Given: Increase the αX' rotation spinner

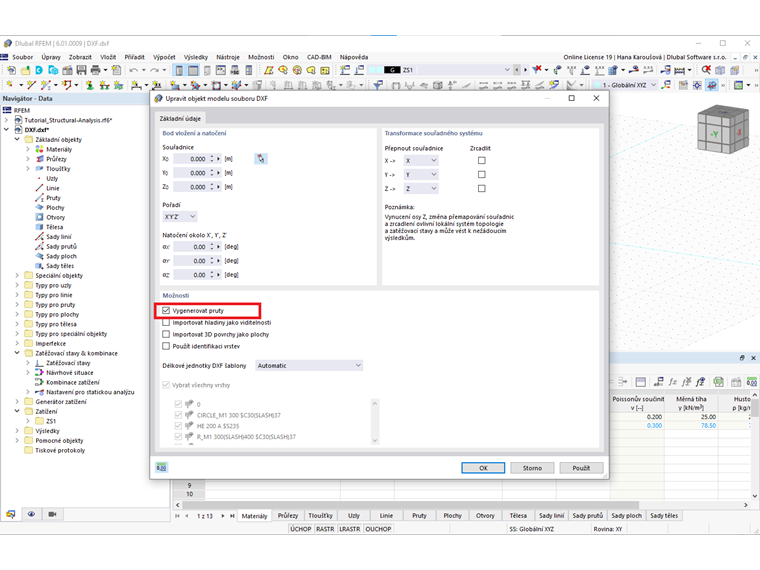Looking at the screenshot, I should [x=212, y=245].
